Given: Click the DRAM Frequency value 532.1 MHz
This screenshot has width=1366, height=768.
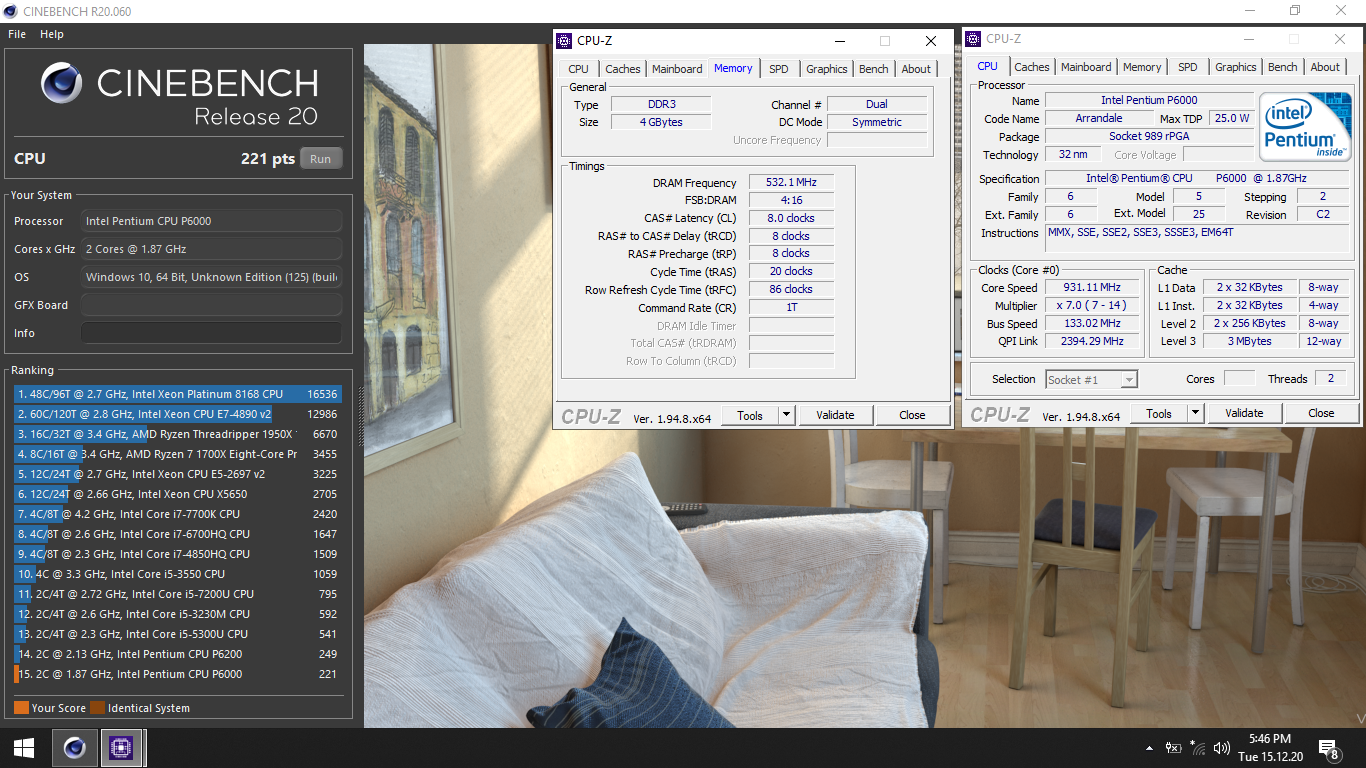Looking at the screenshot, I should click(791, 183).
